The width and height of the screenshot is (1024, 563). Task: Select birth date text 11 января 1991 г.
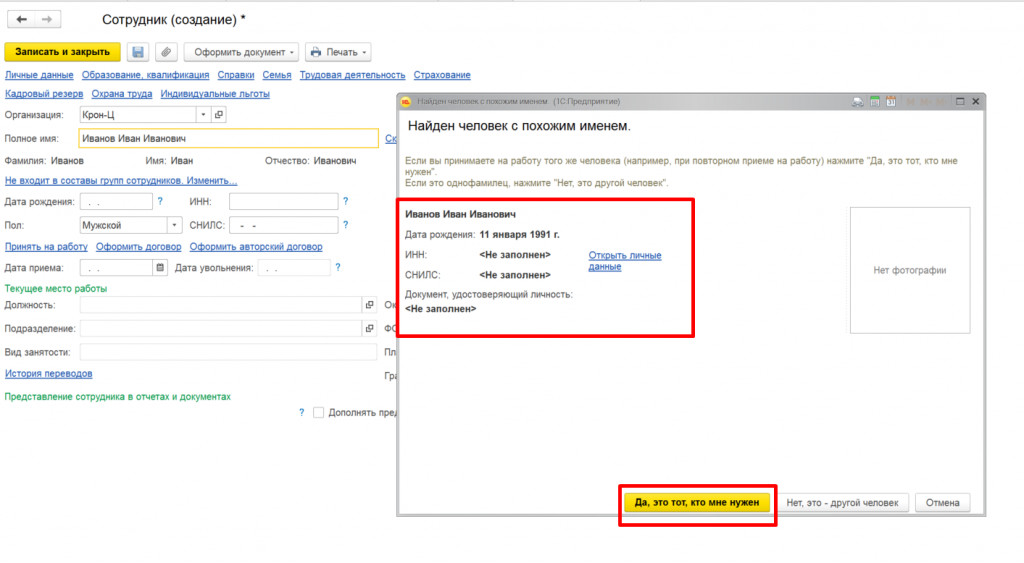click(x=519, y=234)
